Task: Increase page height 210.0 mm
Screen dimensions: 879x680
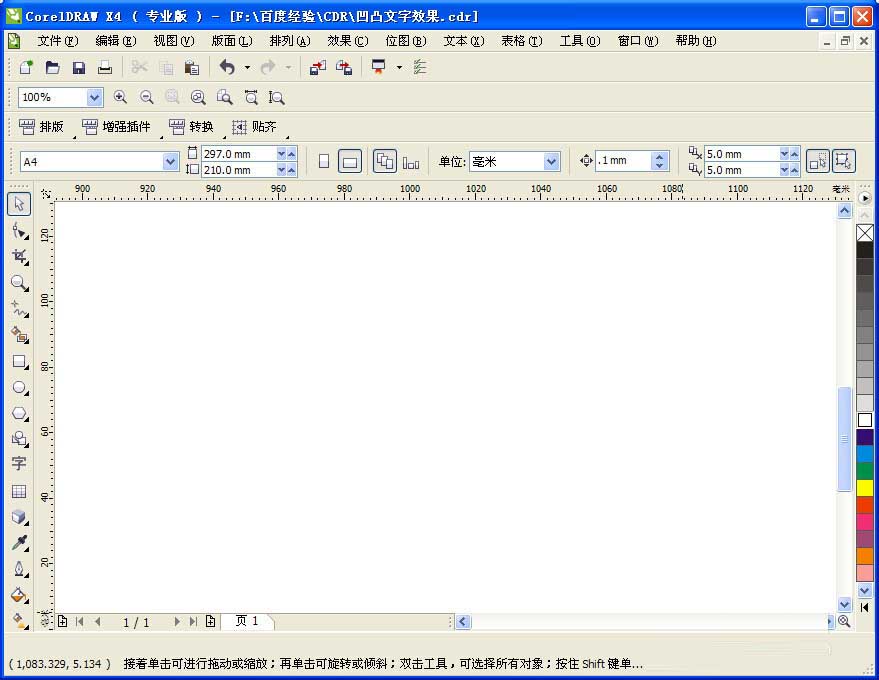Action: click(x=292, y=170)
